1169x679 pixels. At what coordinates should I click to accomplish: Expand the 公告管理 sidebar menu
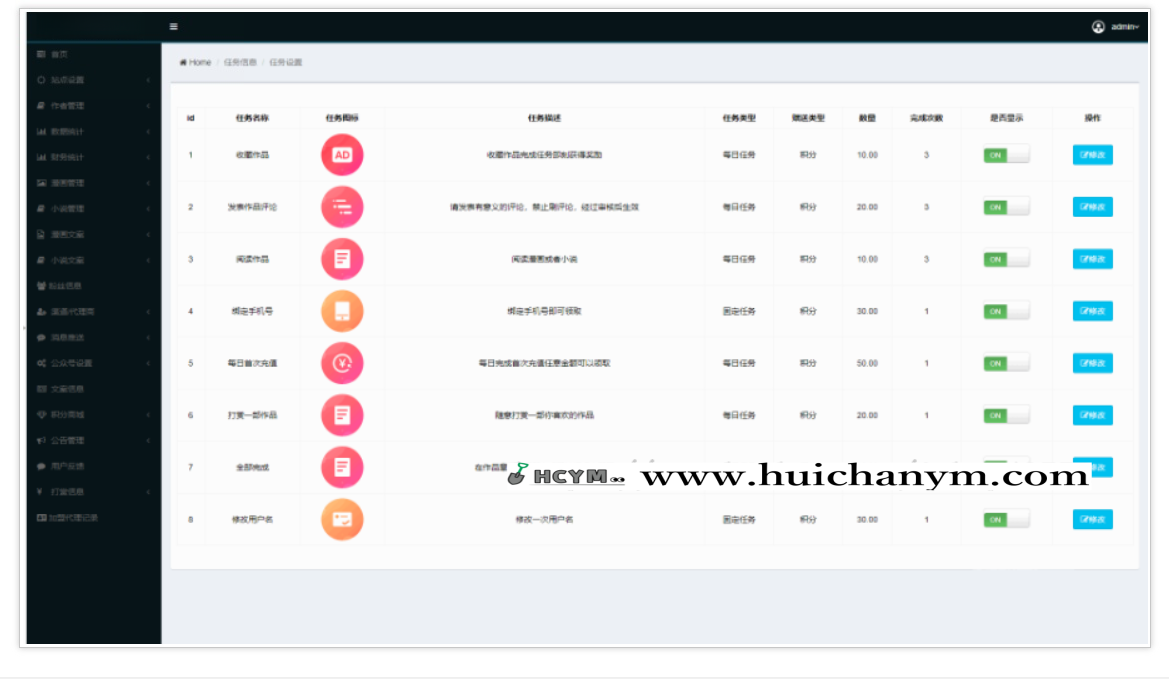coord(92,440)
